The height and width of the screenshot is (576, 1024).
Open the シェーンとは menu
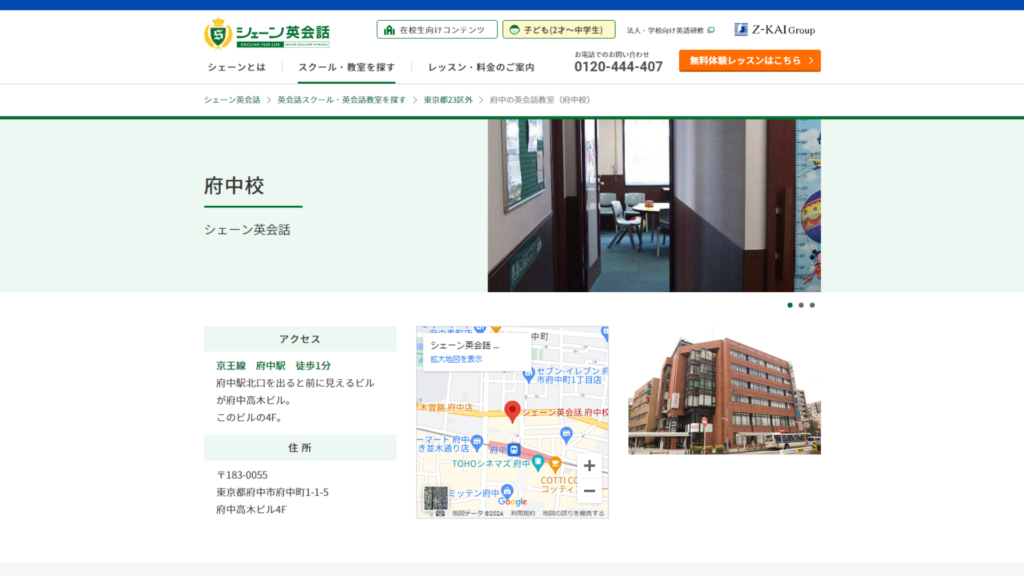pos(236,67)
